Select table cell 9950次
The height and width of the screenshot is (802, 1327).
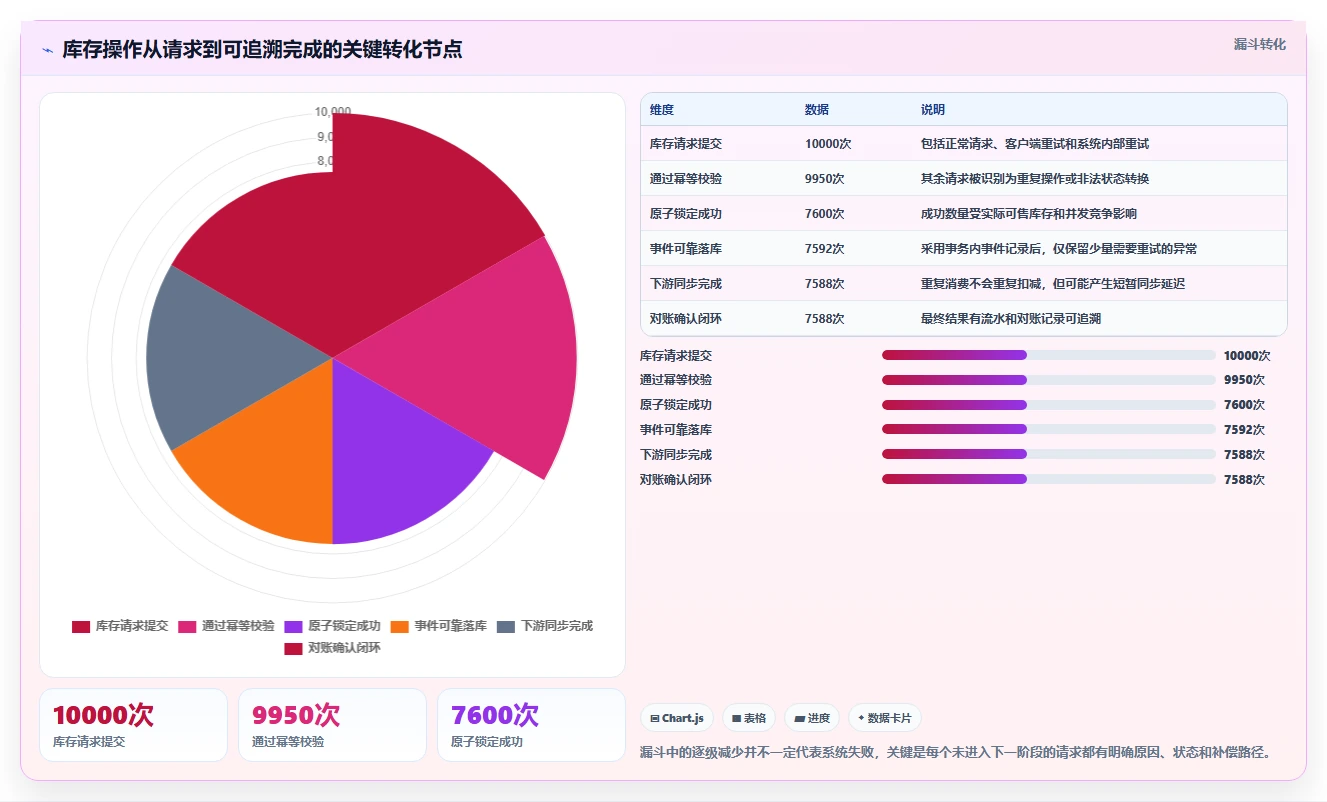click(x=825, y=179)
